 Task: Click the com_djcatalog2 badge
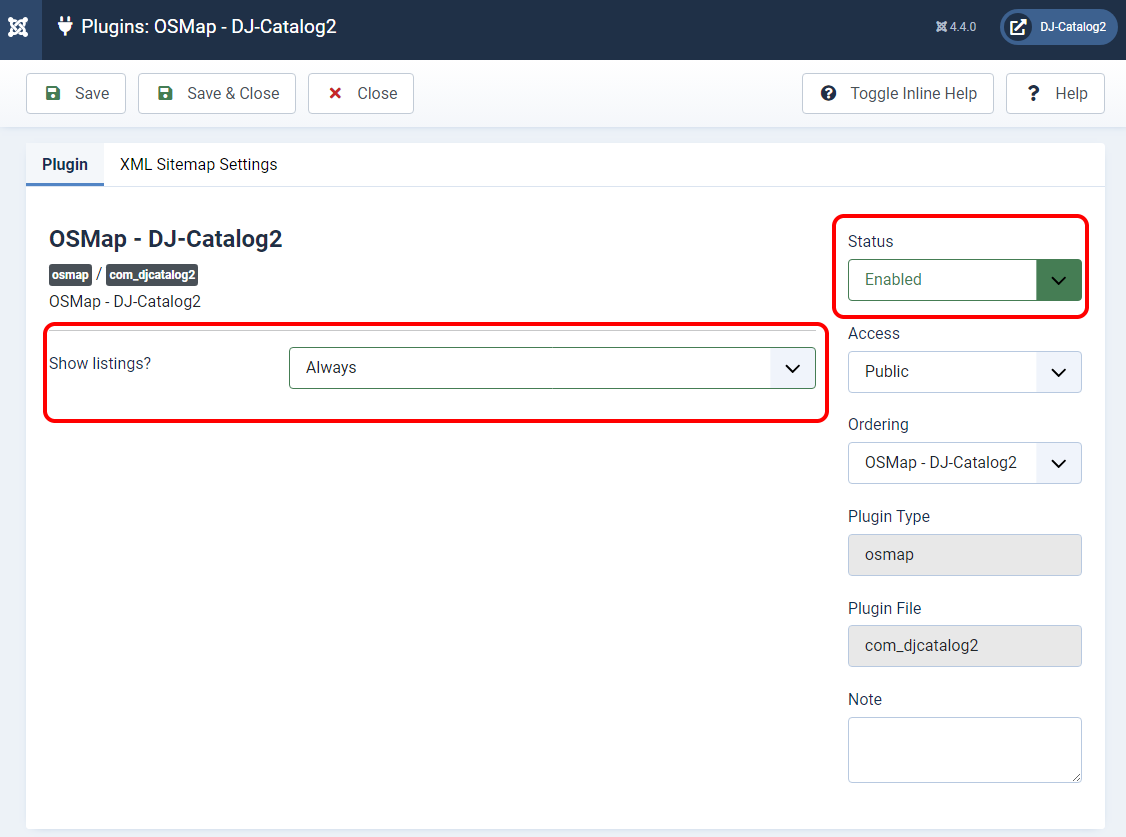pyautogui.click(x=152, y=275)
